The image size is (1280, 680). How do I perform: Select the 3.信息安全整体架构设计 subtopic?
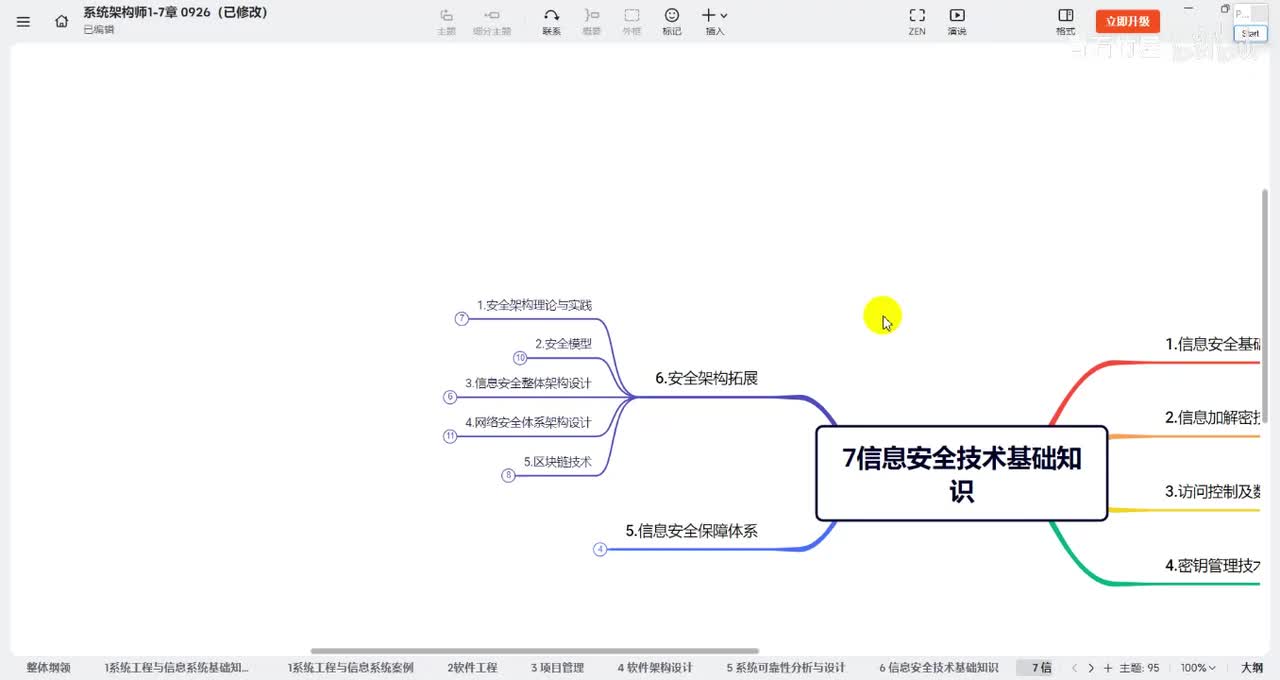click(x=528, y=383)
